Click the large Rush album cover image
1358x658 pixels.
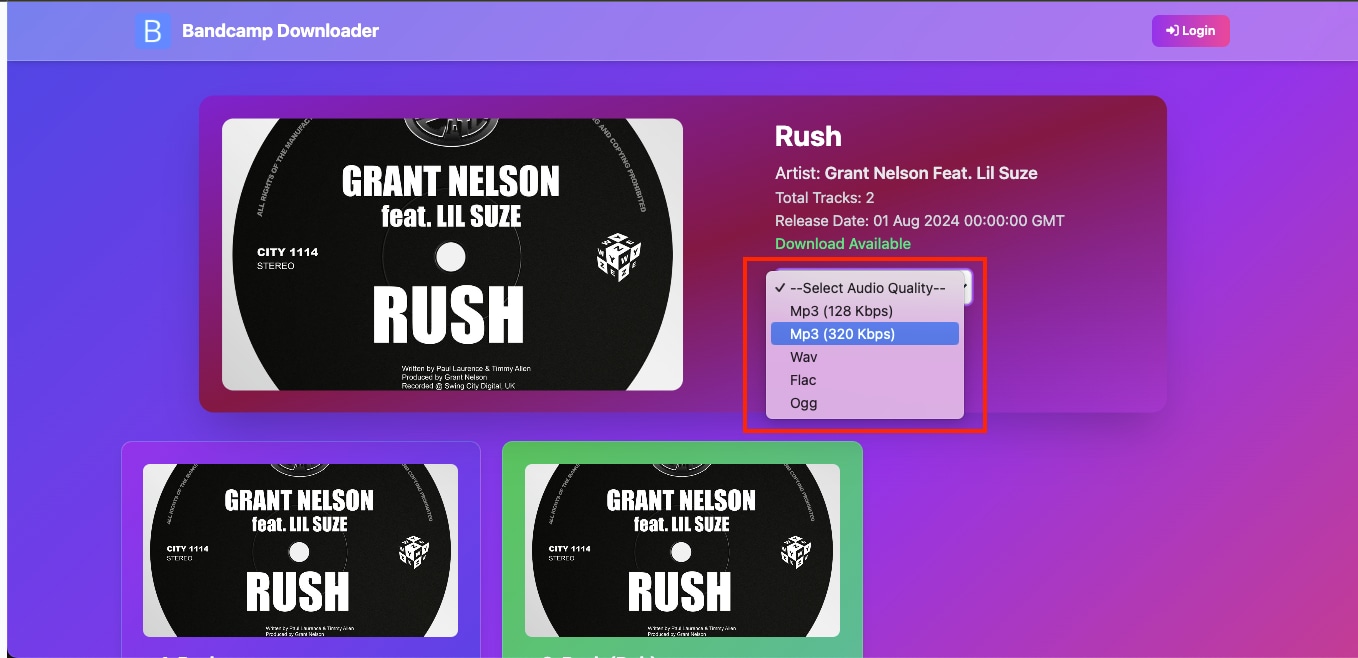click(452, 254)
